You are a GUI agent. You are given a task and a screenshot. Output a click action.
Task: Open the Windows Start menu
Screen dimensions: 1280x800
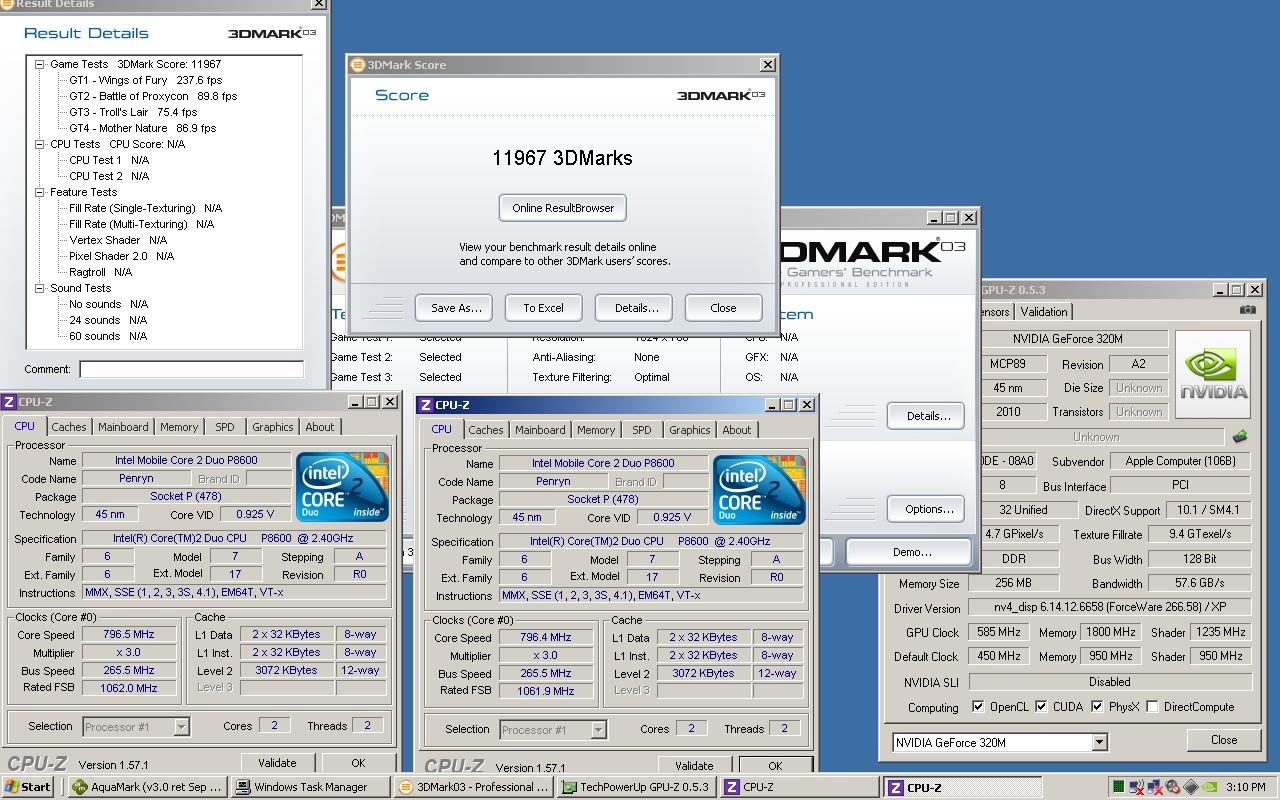pos(28,787)
